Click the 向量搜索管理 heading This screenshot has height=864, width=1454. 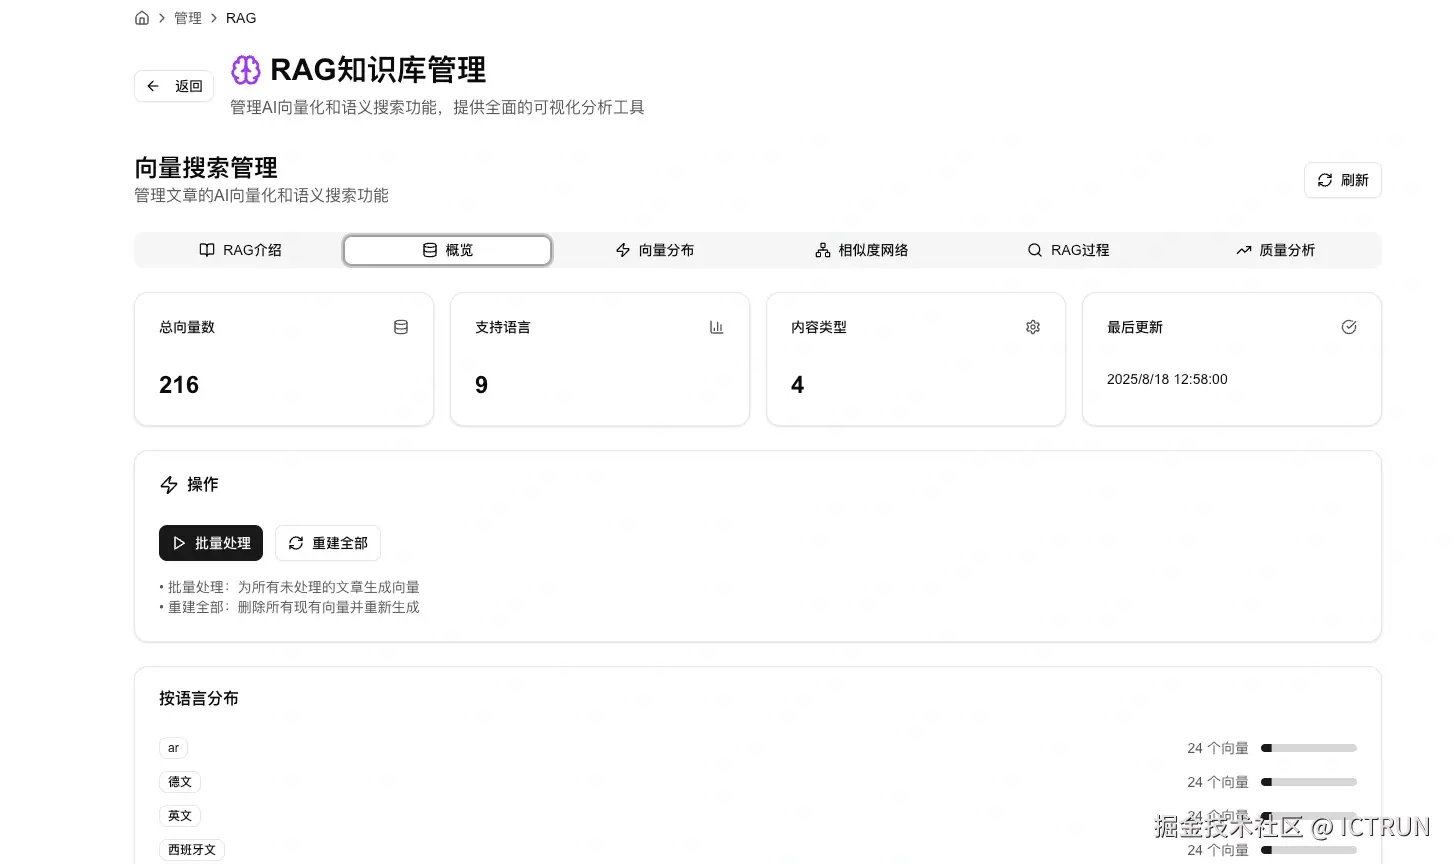pyautogui.click(x=206, y=168)
